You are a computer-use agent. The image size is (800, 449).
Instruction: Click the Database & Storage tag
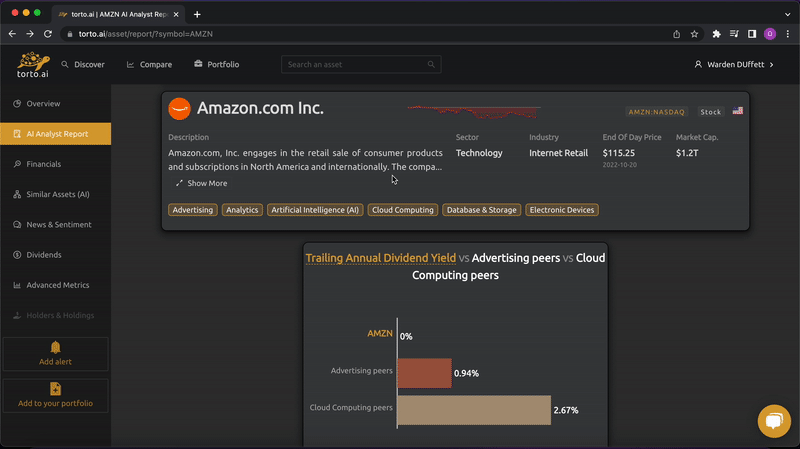482,210
